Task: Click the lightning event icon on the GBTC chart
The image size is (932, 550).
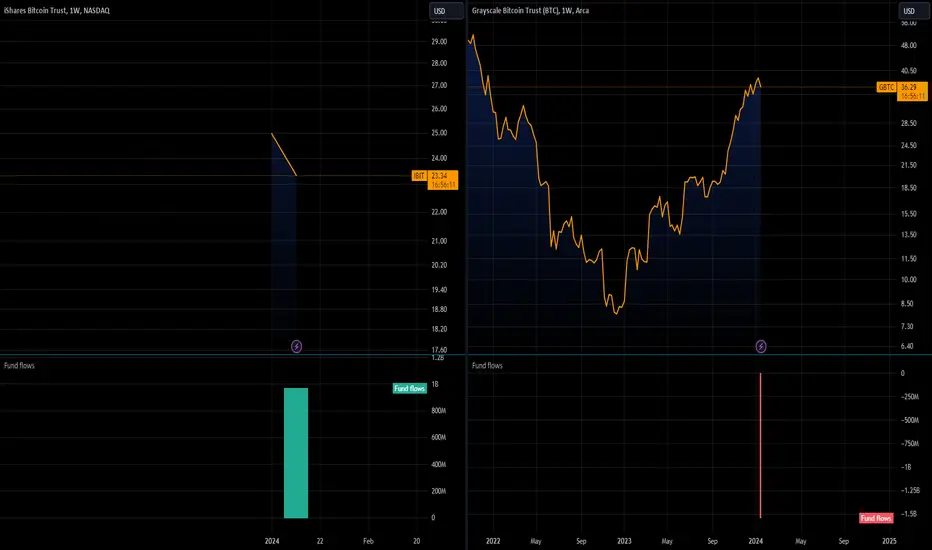Action: 761,346
